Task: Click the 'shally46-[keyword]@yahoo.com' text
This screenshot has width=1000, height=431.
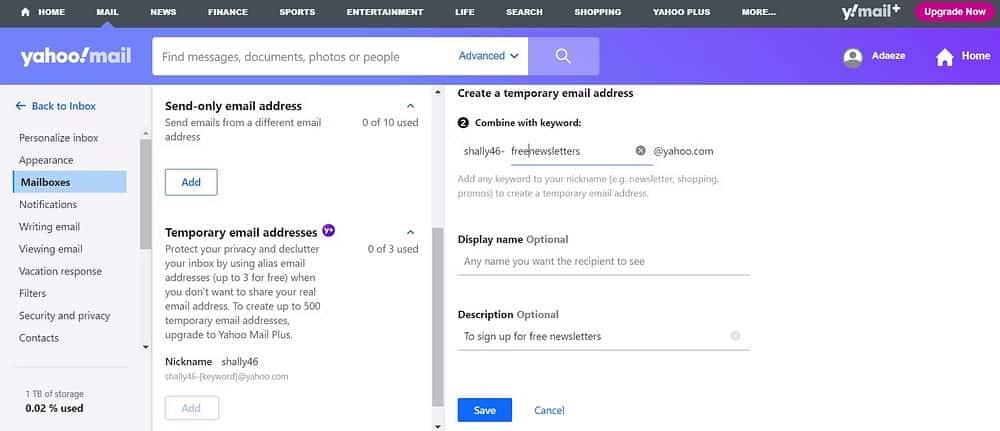Action: tap(226, 377)
